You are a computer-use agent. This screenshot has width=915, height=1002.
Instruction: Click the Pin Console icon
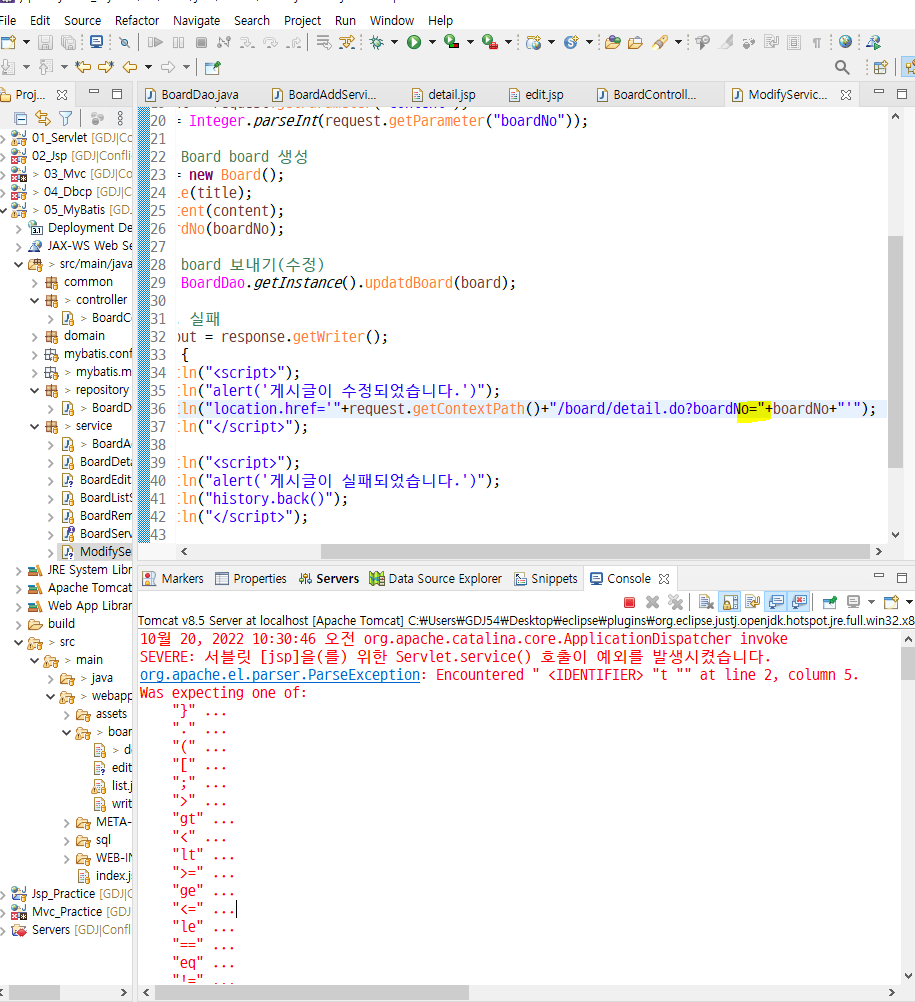(829, 602)
